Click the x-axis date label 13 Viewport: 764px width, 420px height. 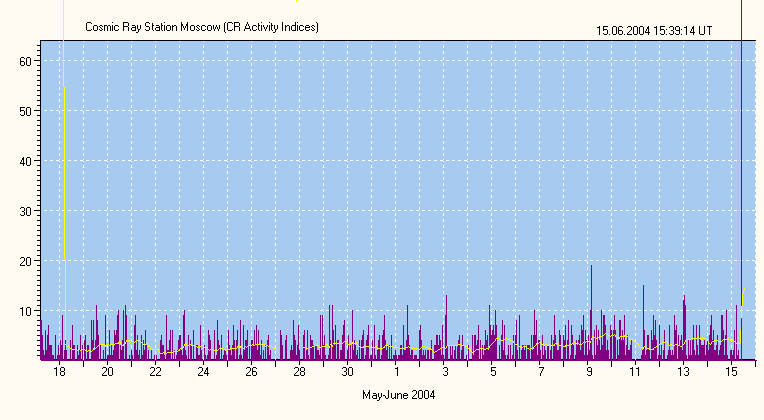click(683, 372)
